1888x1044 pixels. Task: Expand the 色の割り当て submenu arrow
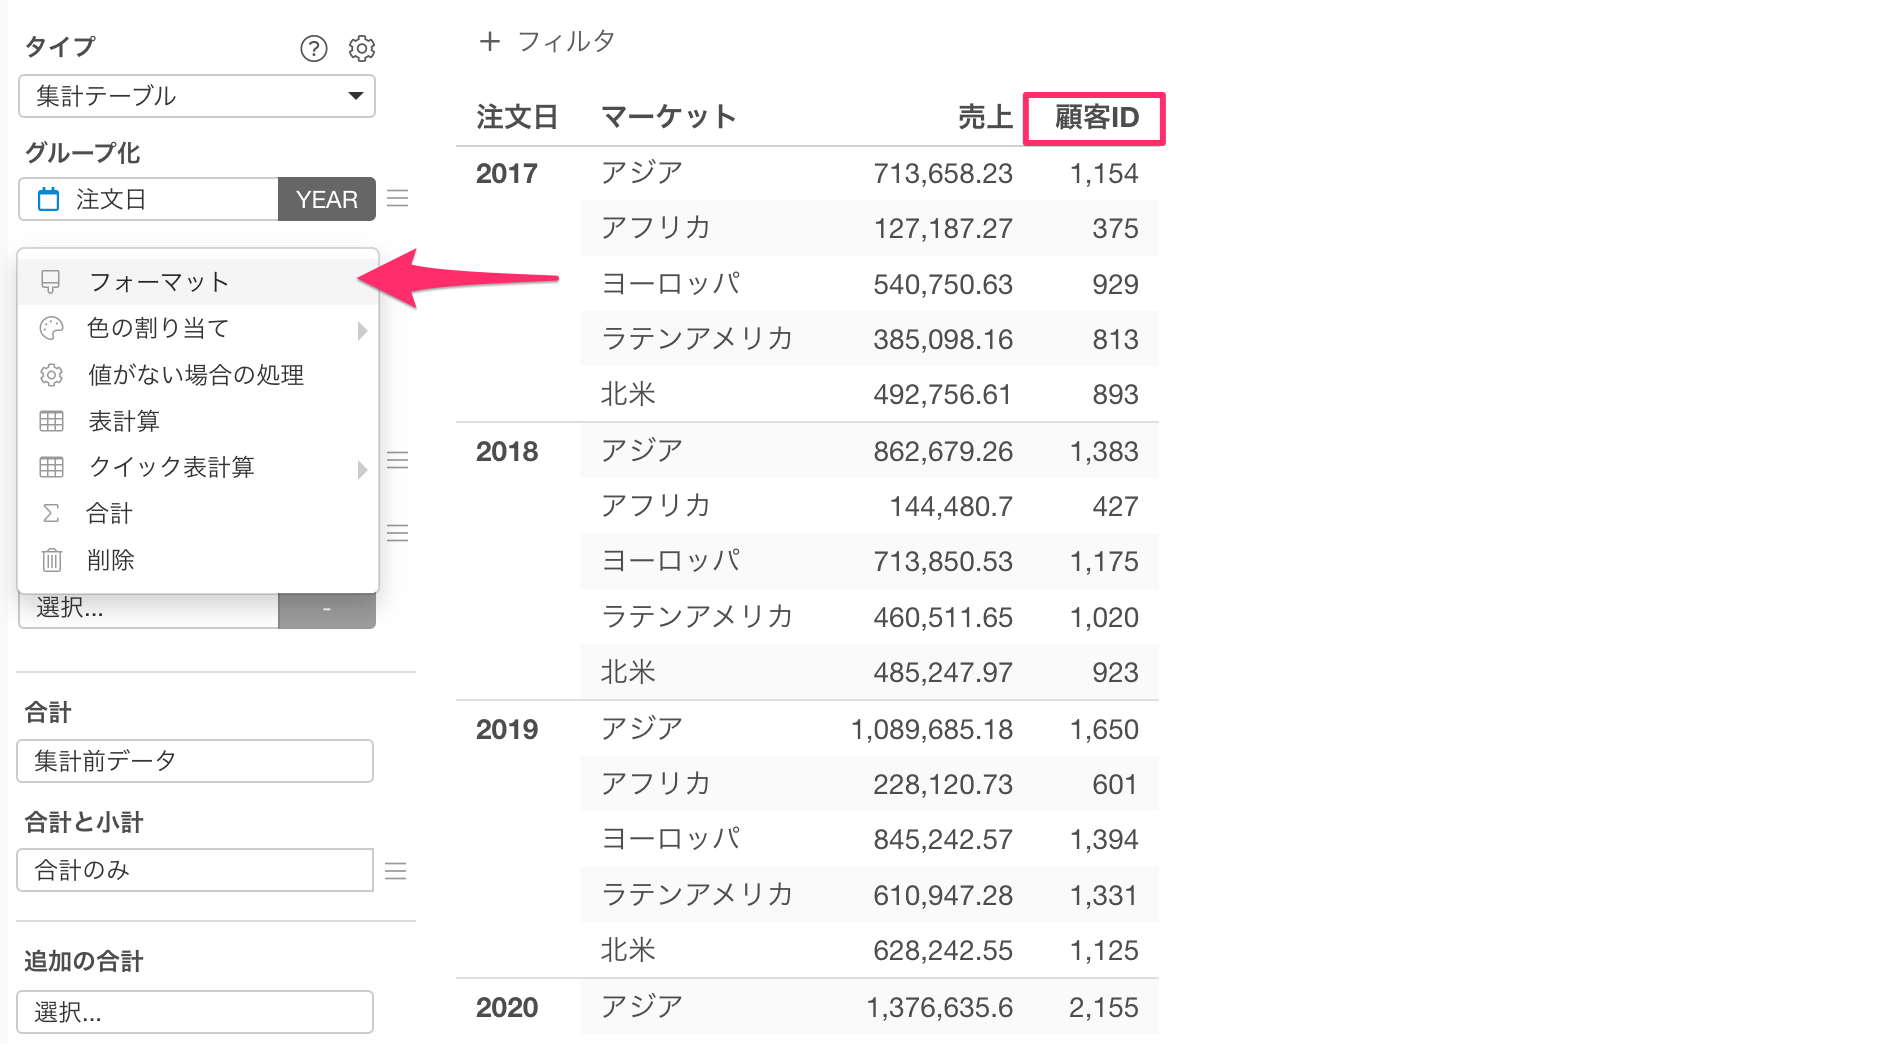[x=362, y=330]
